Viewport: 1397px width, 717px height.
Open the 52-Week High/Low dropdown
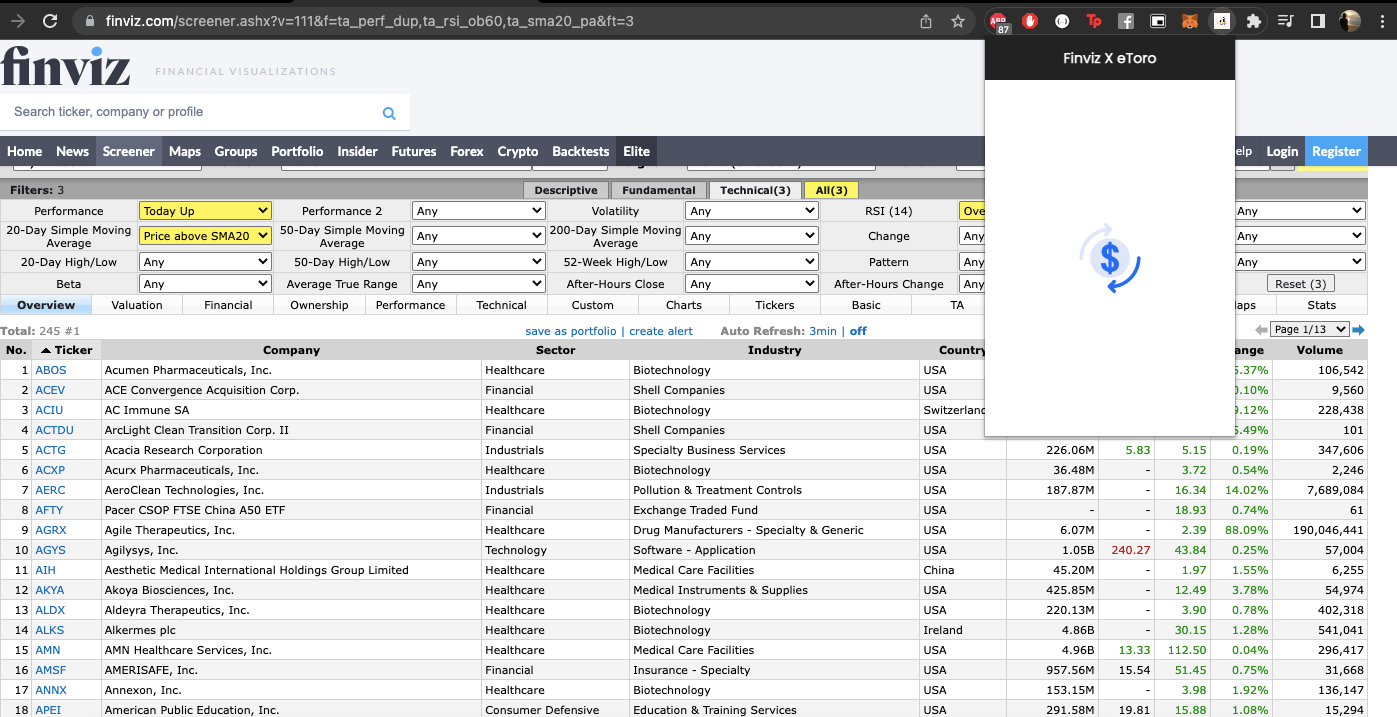point(751,262)
